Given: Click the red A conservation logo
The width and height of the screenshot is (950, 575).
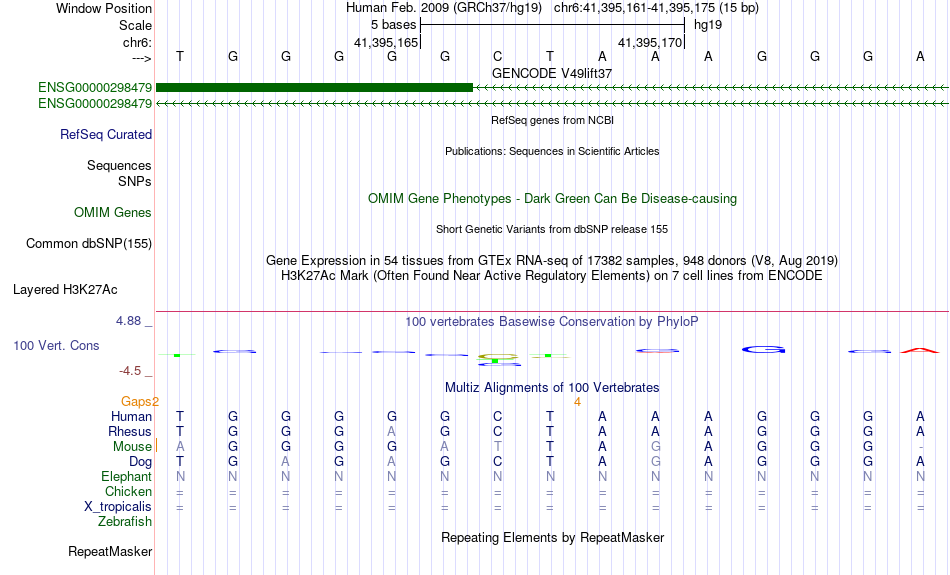Looking at the screenshot, I should click(x=920, y=350).
